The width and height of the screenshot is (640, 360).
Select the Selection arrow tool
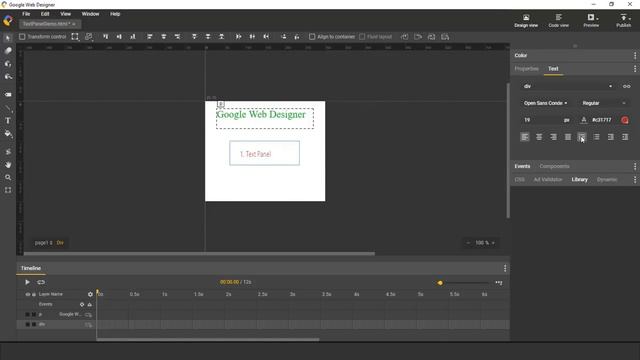click(x=8, y=38)
